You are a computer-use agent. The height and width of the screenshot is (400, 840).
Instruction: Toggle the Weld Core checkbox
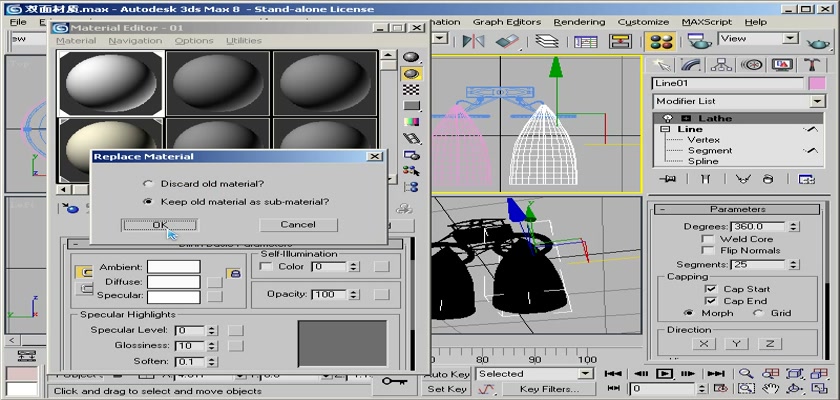[x=708, y=239]
